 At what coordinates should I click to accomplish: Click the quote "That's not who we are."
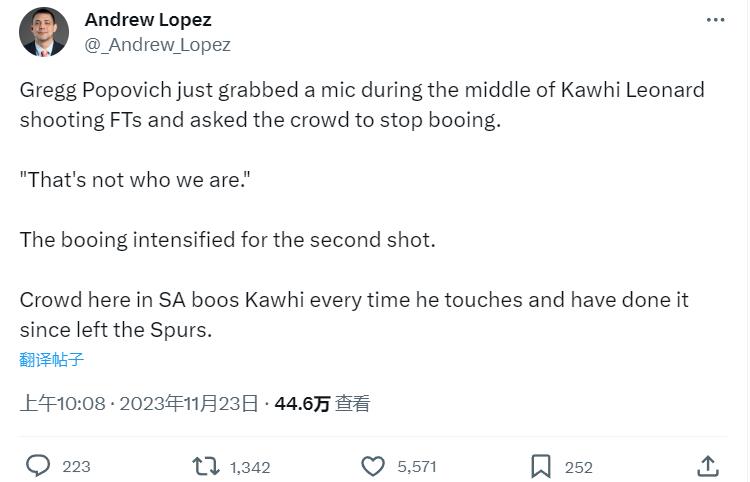point(135,180)
